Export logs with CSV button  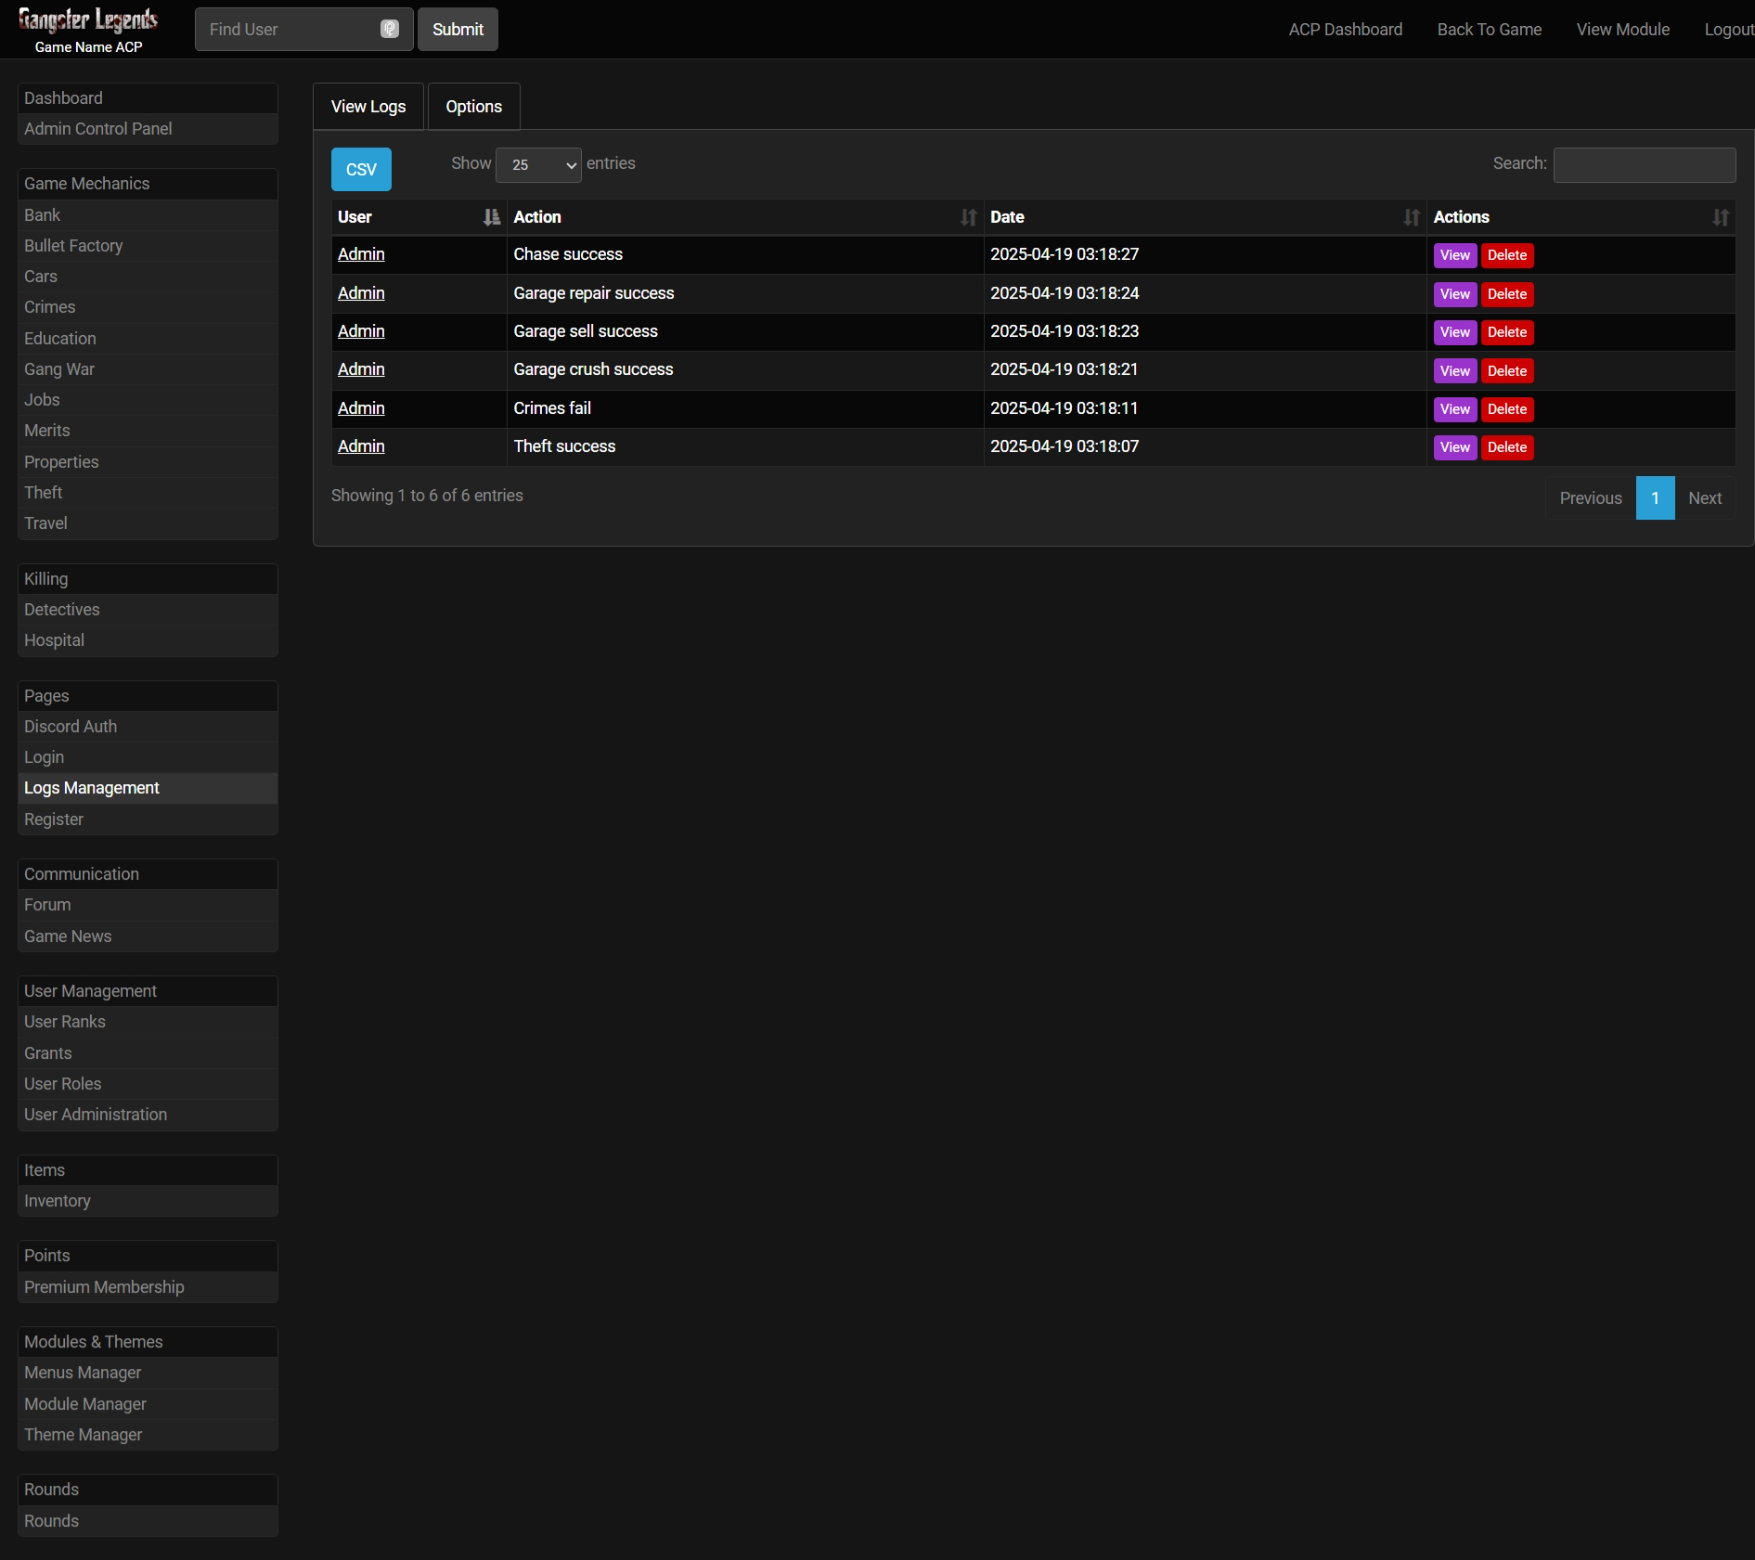point(361,169)
